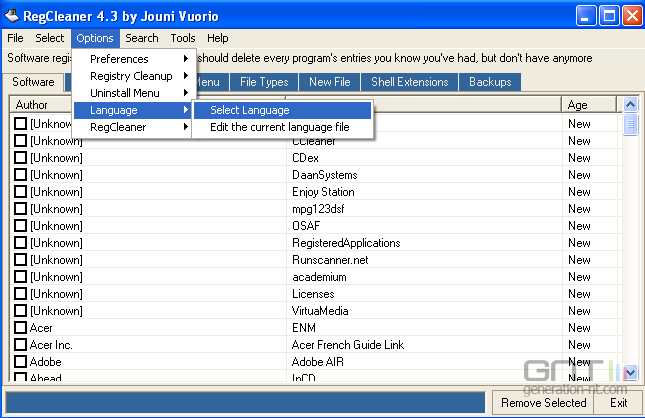Select the Enjoy Station program name

(x=323, y=192)
